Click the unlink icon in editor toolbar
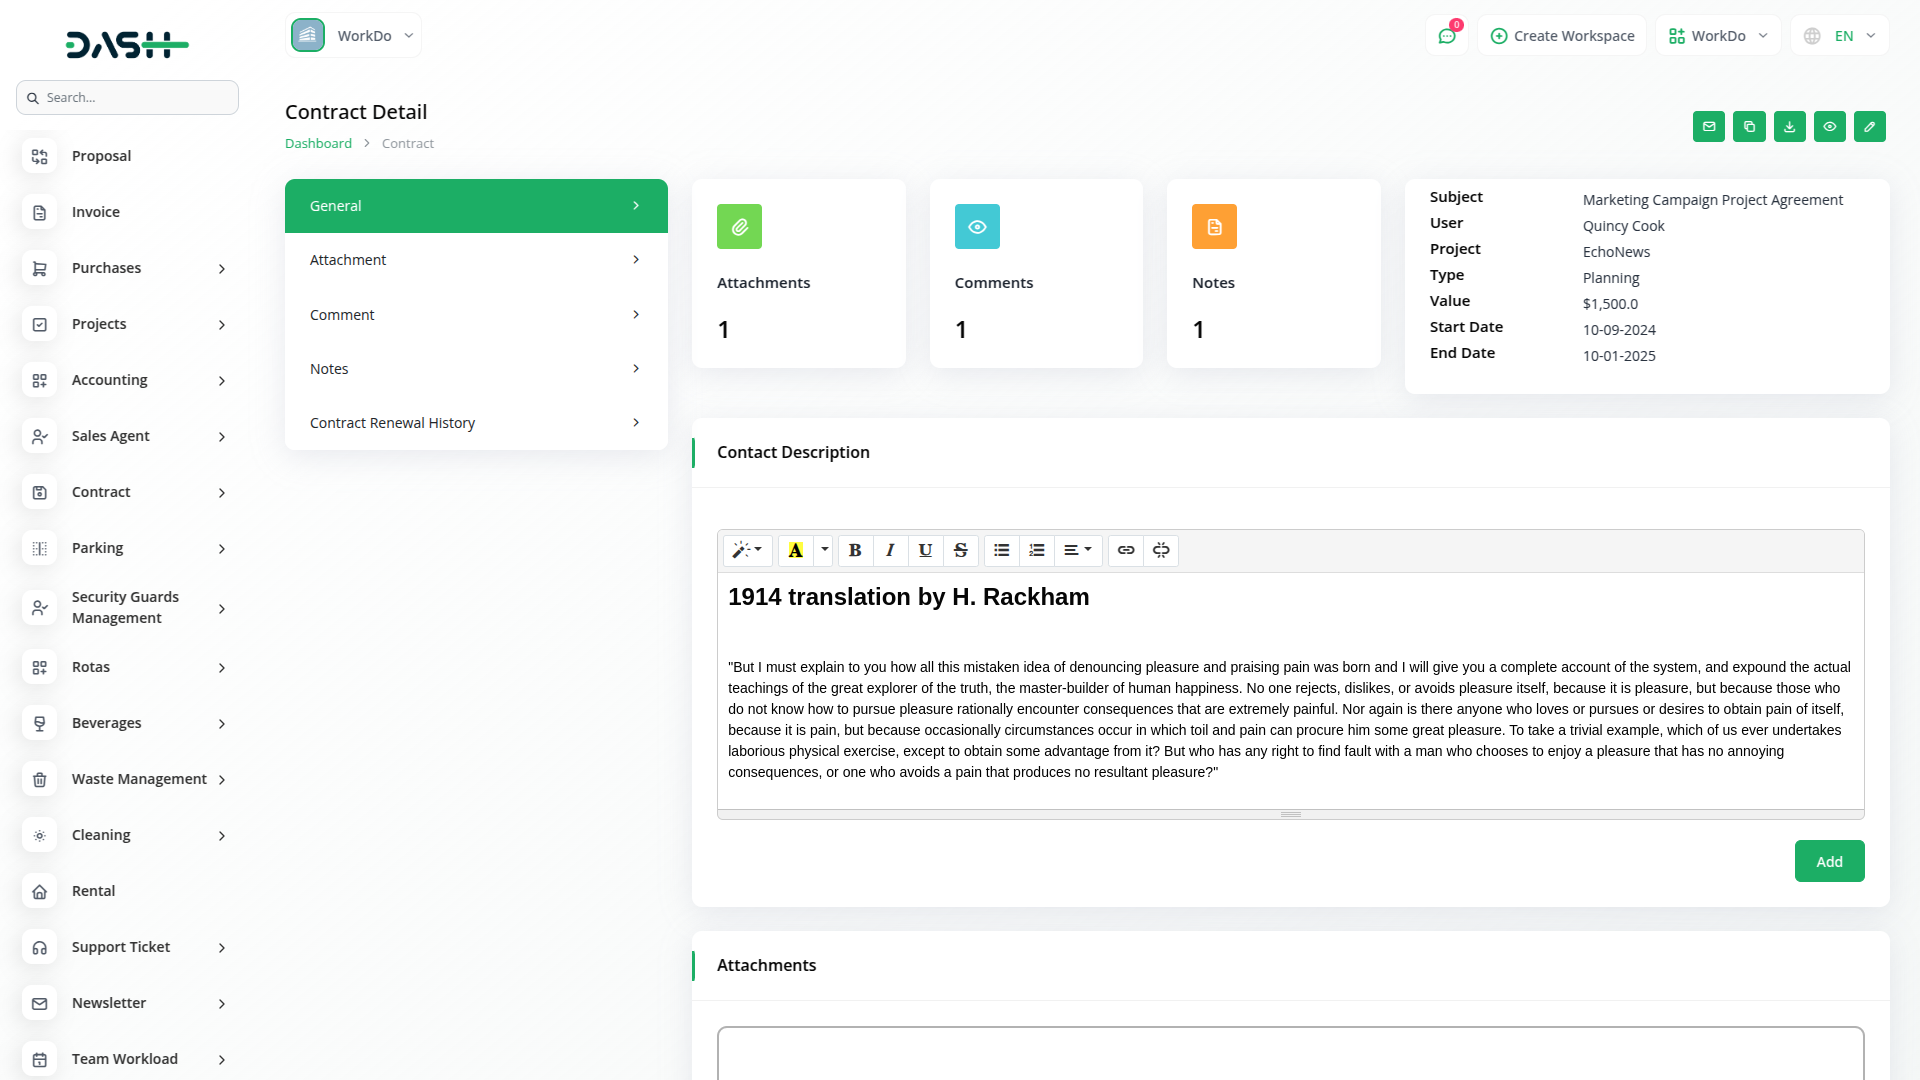The image size is (1920, 1080). 1161,550
